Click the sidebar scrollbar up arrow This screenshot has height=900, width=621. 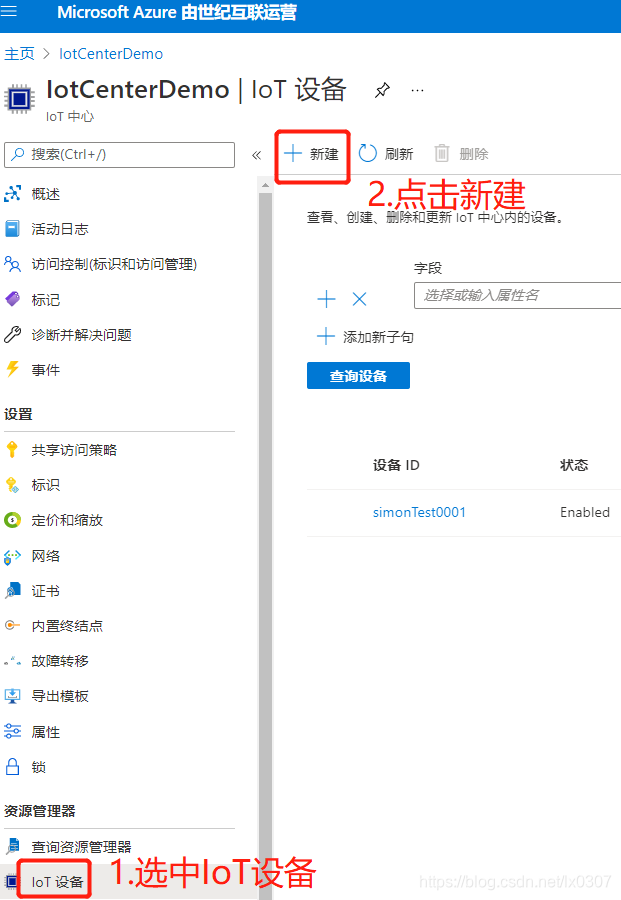265,185
